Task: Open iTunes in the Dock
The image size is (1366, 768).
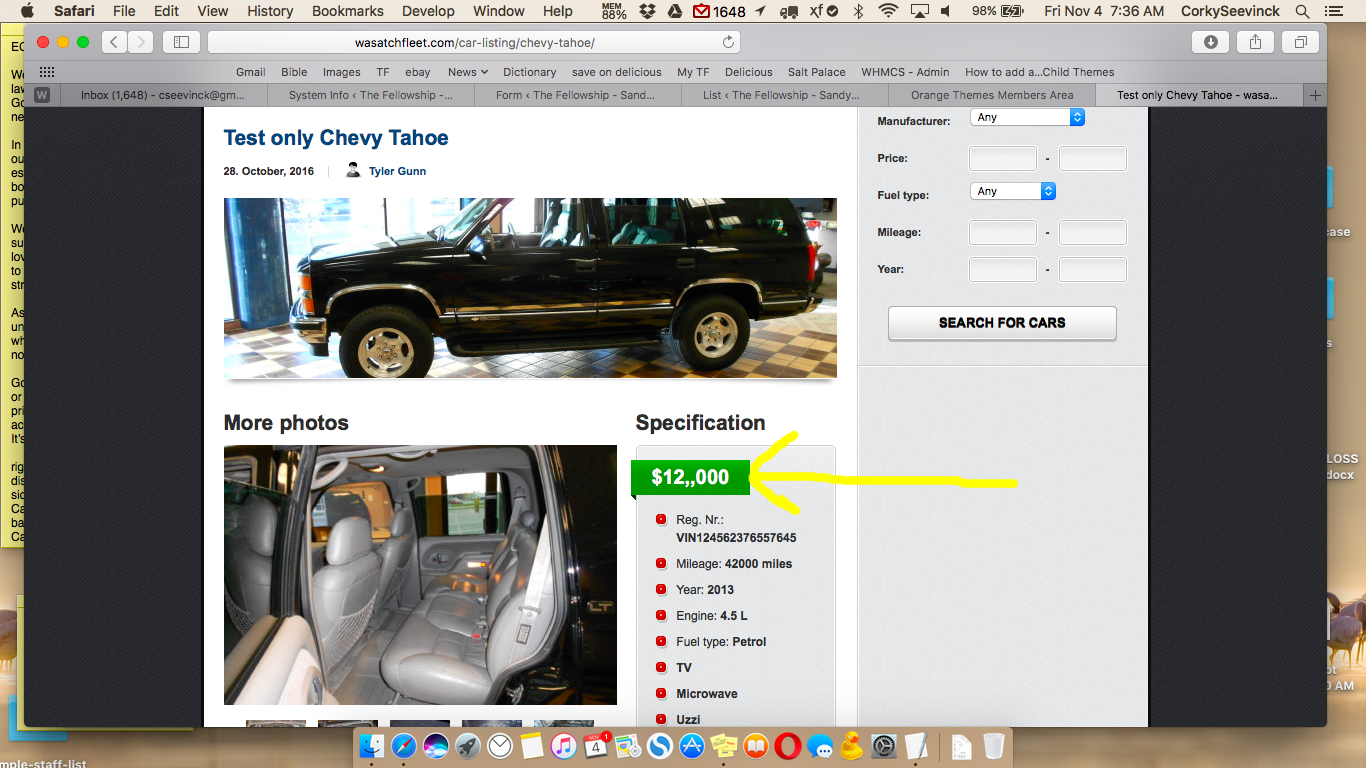Action: click(x=564, y=745)
